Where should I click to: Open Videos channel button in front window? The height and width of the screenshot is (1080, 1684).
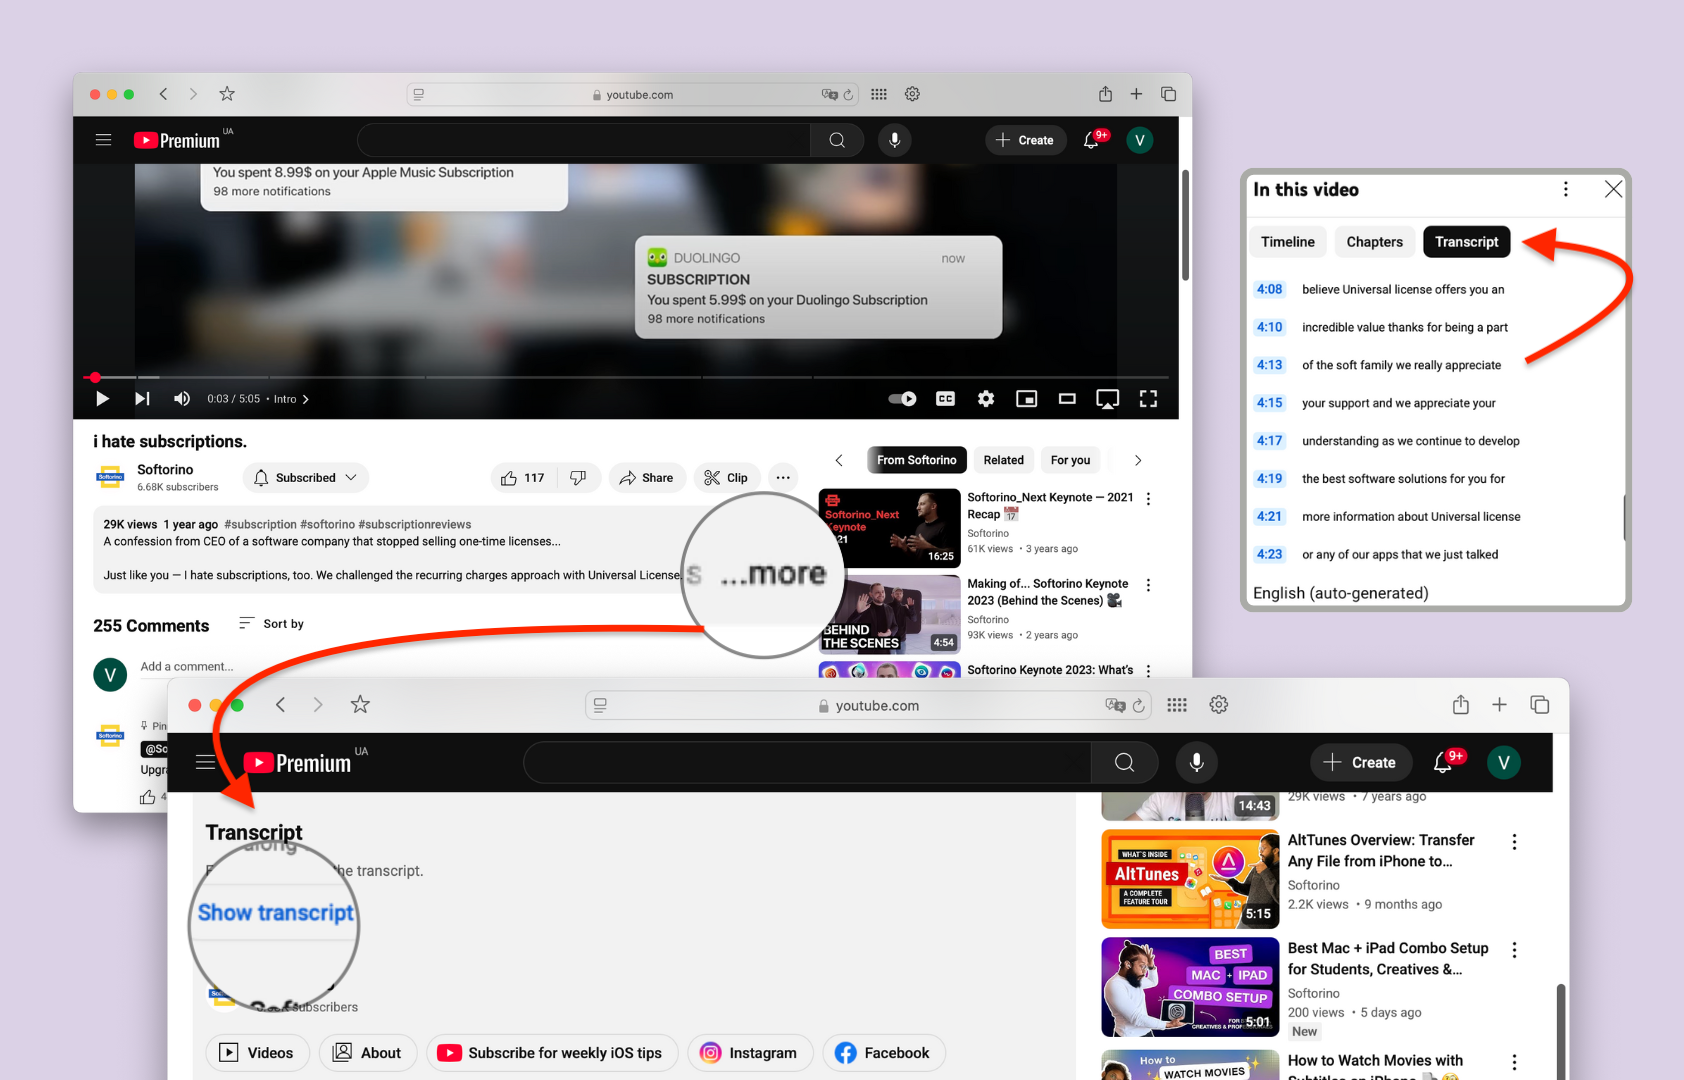257,1053
